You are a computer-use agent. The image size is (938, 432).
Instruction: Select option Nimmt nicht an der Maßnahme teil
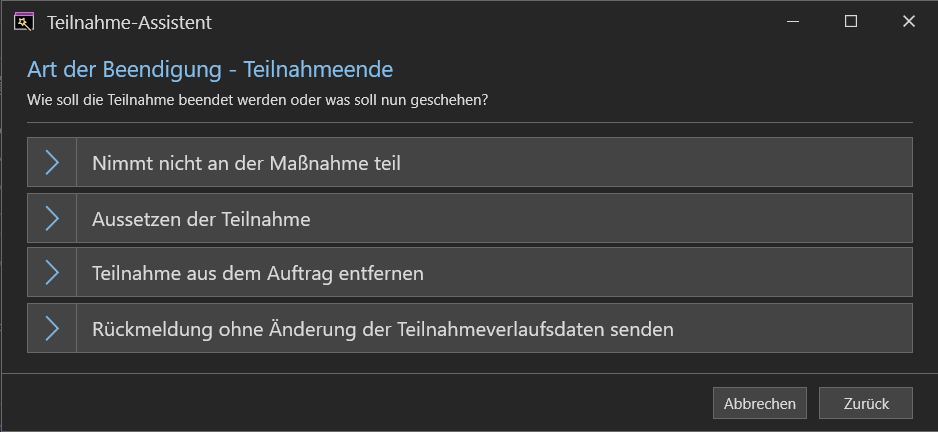click(x=470, y=162)
